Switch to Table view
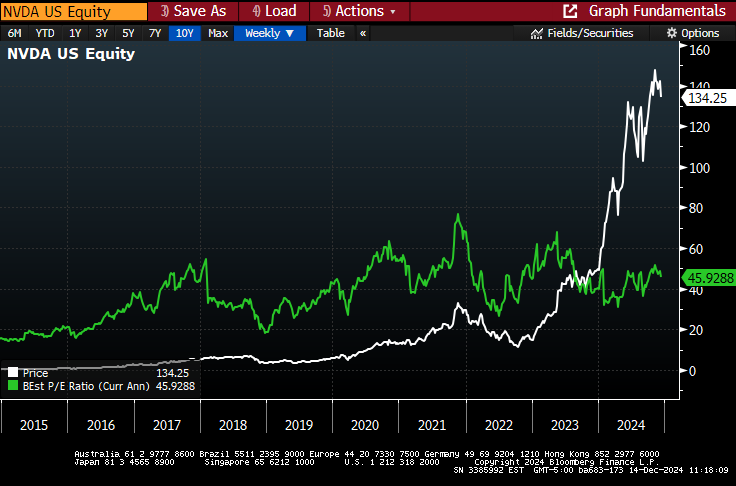 [x=330, y=33]
